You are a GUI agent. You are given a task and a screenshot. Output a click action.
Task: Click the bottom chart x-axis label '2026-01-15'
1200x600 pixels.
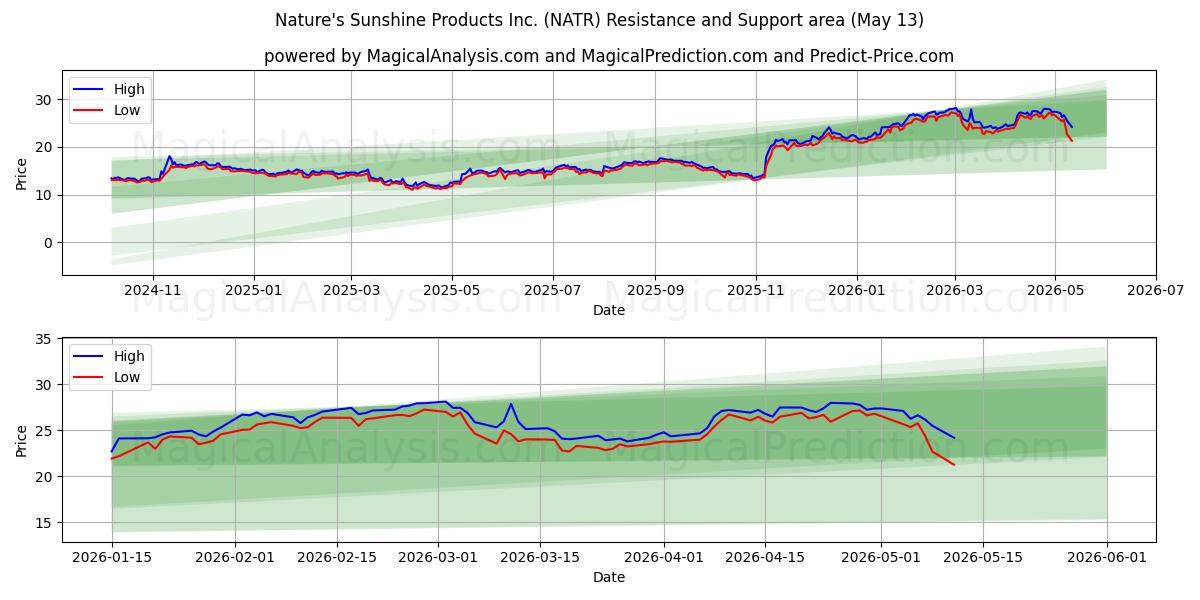112,557
